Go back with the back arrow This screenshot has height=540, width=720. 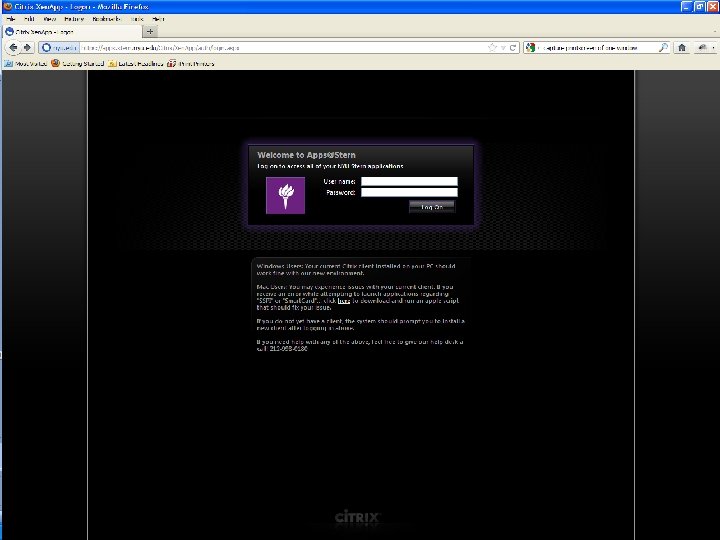click(x=13, y=47)
